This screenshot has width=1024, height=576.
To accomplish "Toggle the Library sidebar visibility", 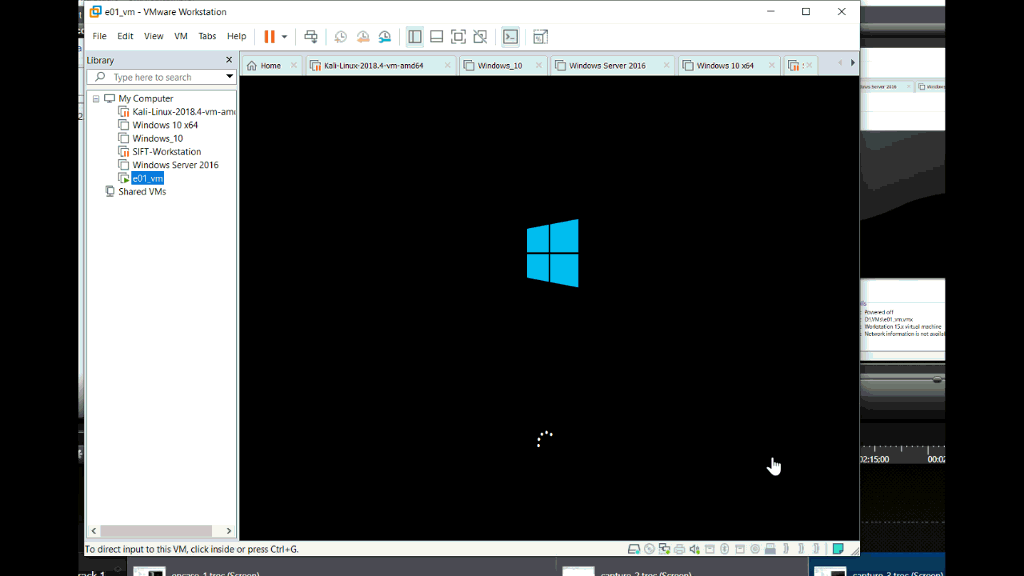I will pyautogui.click(x=415, y=37).
